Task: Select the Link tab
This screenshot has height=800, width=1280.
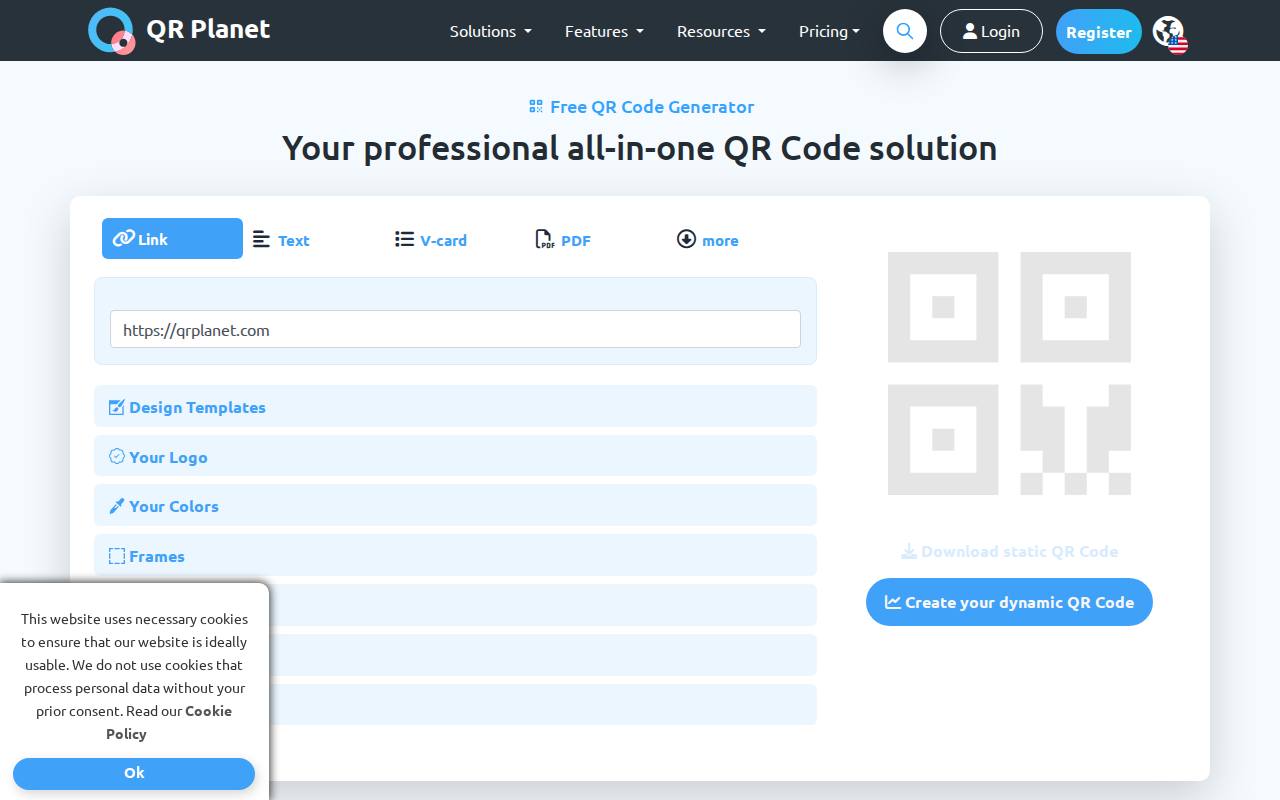Action: coord(172,238)
